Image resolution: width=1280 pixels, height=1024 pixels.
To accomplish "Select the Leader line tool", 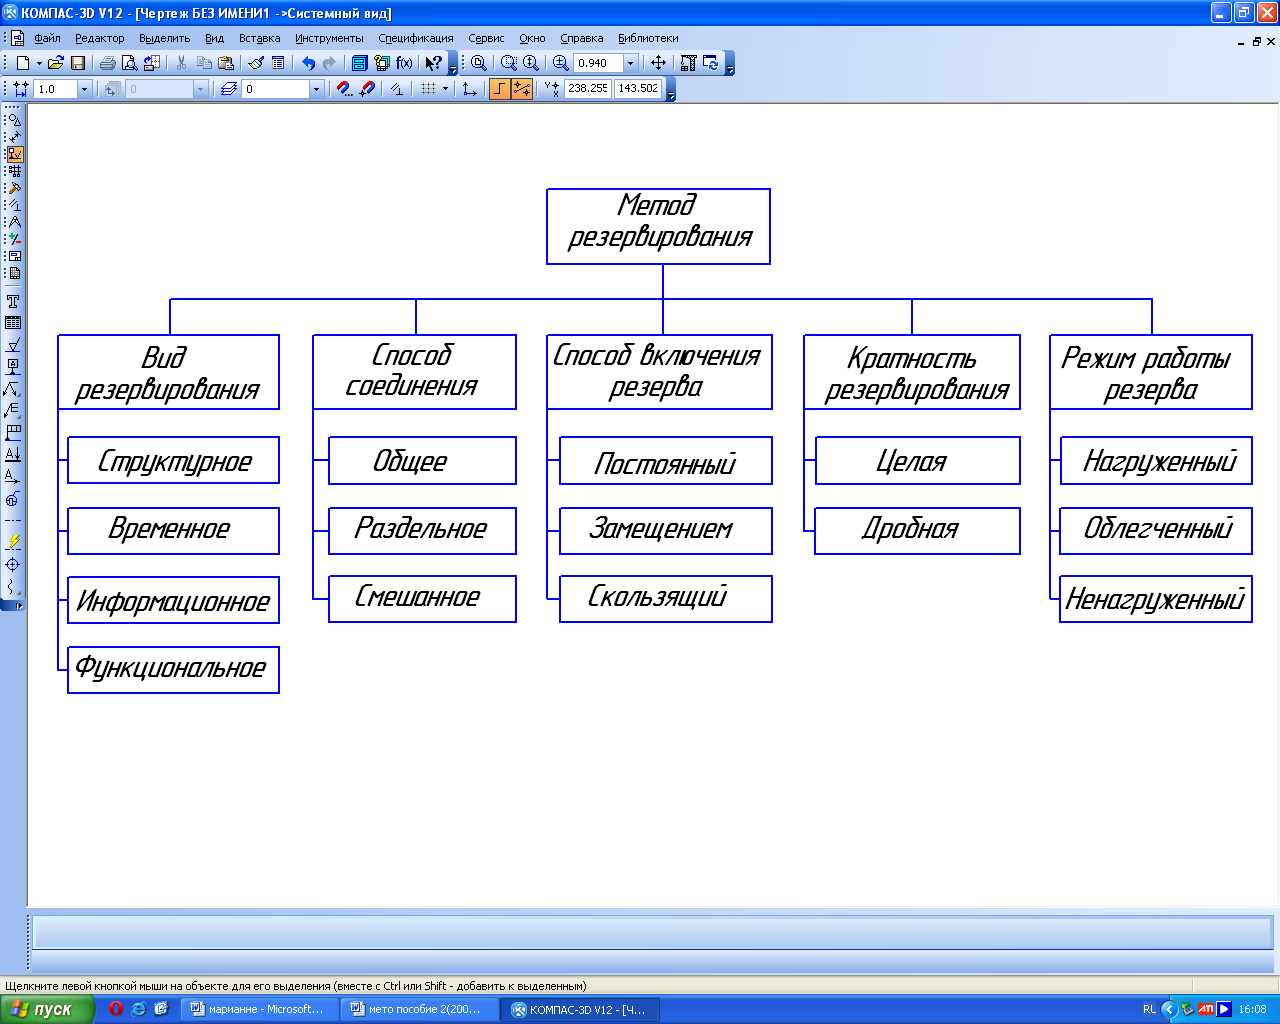I will click(x=13, y=389).
